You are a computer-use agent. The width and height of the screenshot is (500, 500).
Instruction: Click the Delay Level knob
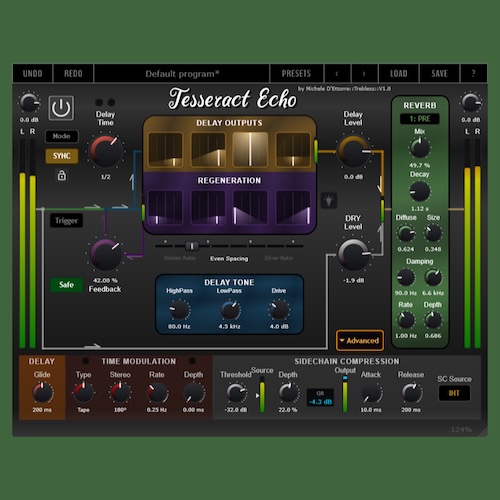[x=353, y=151]
